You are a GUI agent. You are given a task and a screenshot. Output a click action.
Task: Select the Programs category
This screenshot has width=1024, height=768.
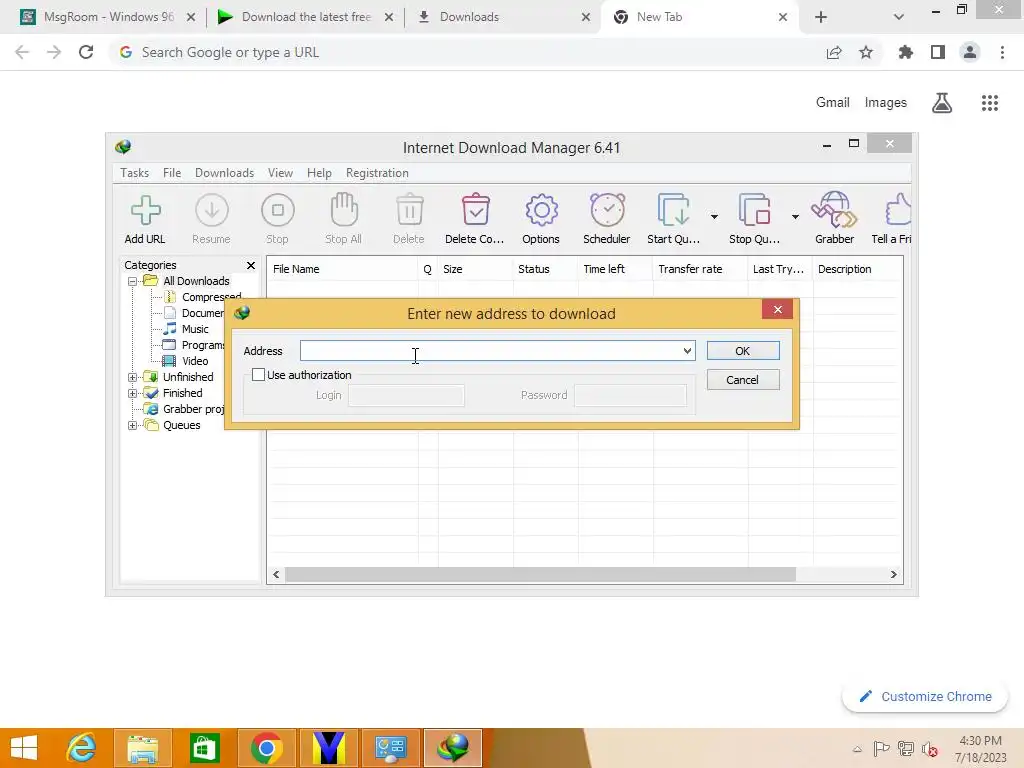click(x=202, y=345)
